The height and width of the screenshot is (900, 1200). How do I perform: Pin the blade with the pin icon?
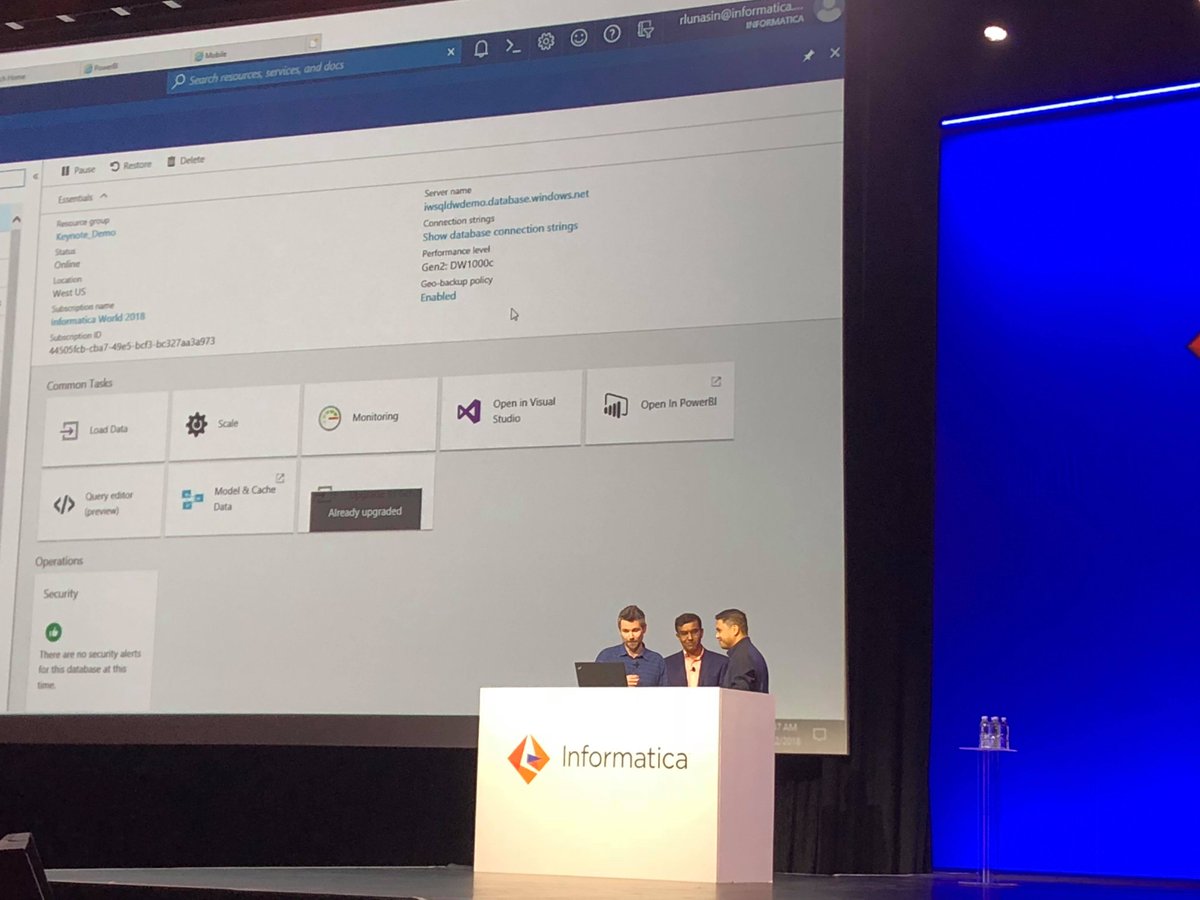pos(808,57)
